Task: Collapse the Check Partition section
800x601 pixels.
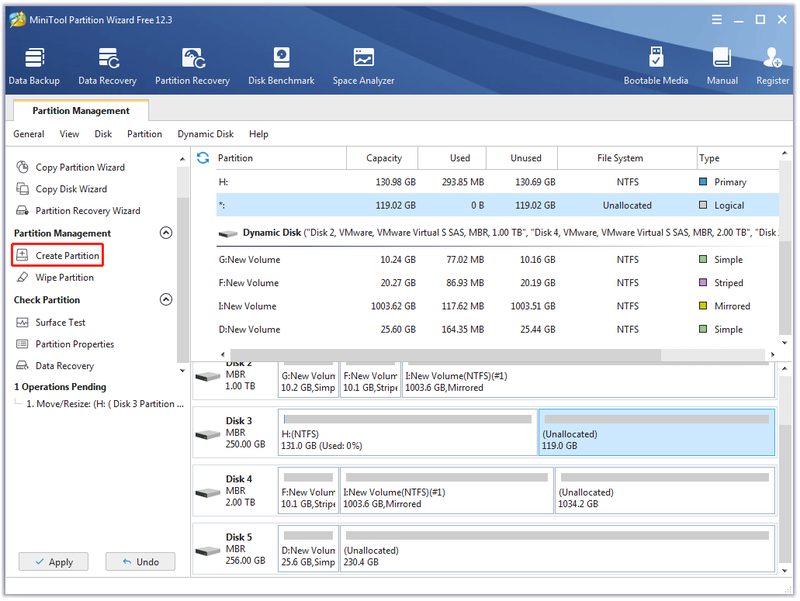Action: point(166,299)
